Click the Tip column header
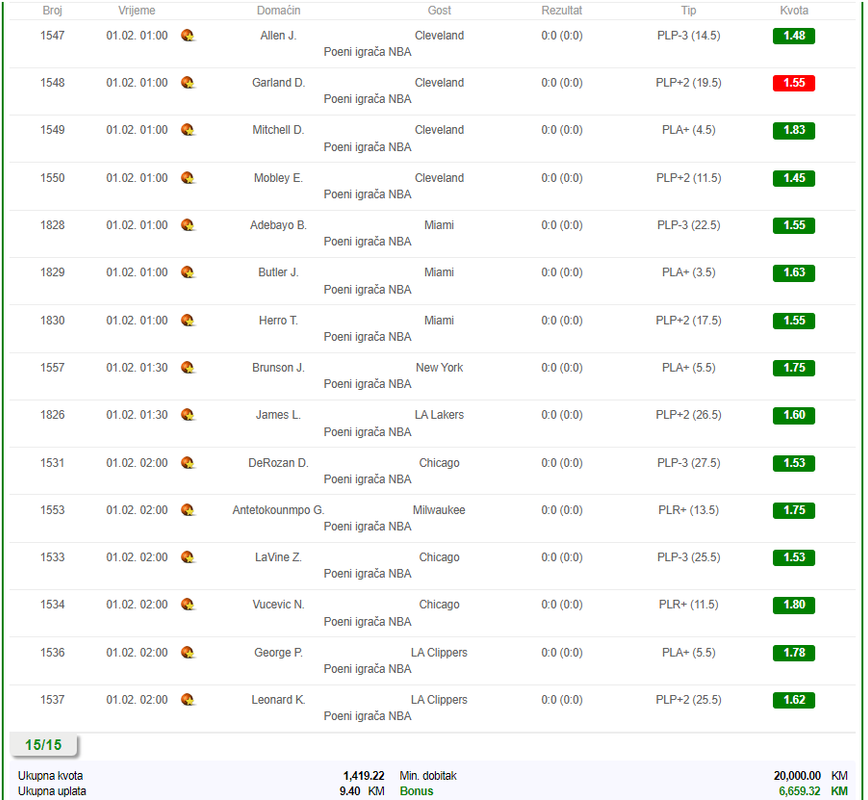868x800 pixels. pyautogui.click(x=689, y=11)
